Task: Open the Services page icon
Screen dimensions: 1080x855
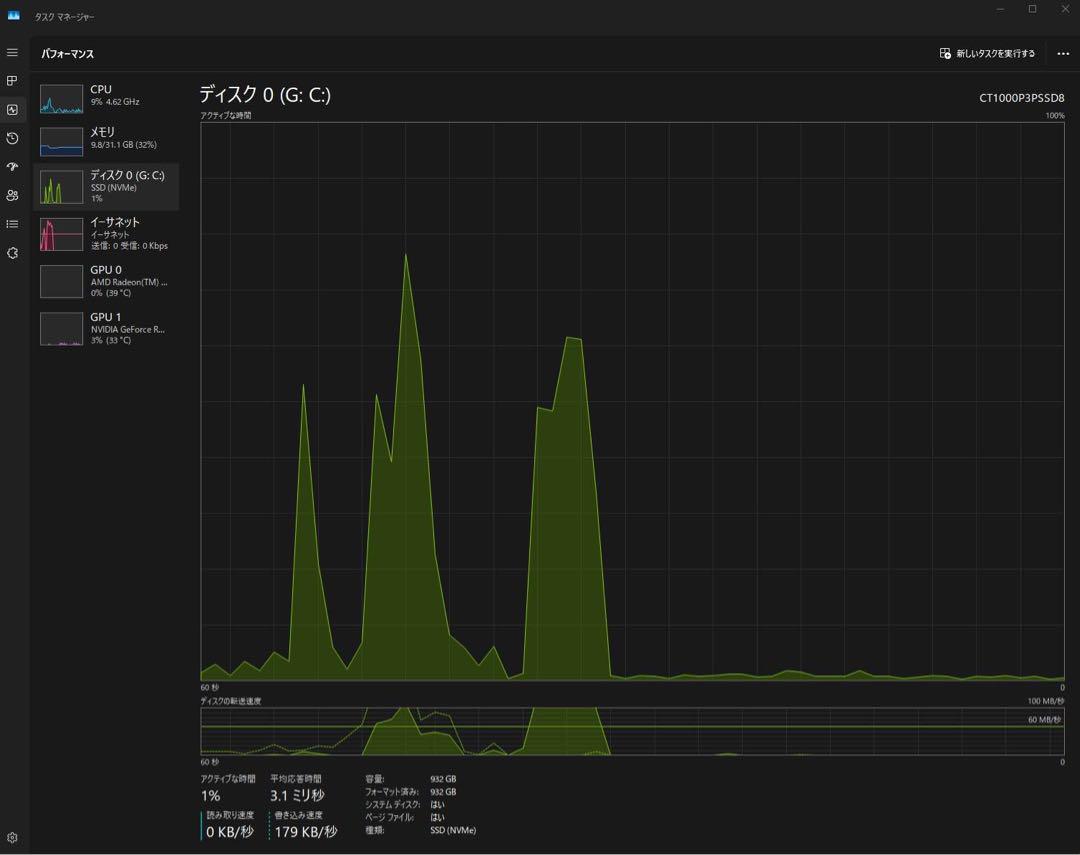Action: point(12,253)
